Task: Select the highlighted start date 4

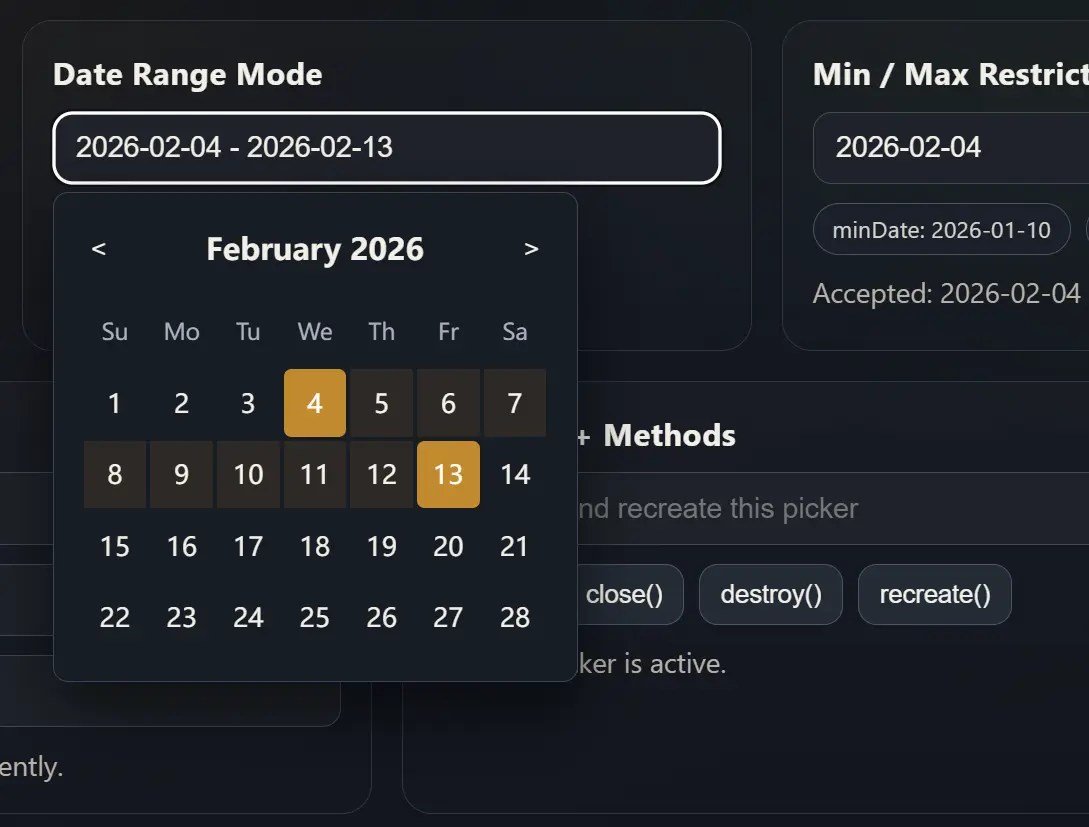Action: click(314, 403)
